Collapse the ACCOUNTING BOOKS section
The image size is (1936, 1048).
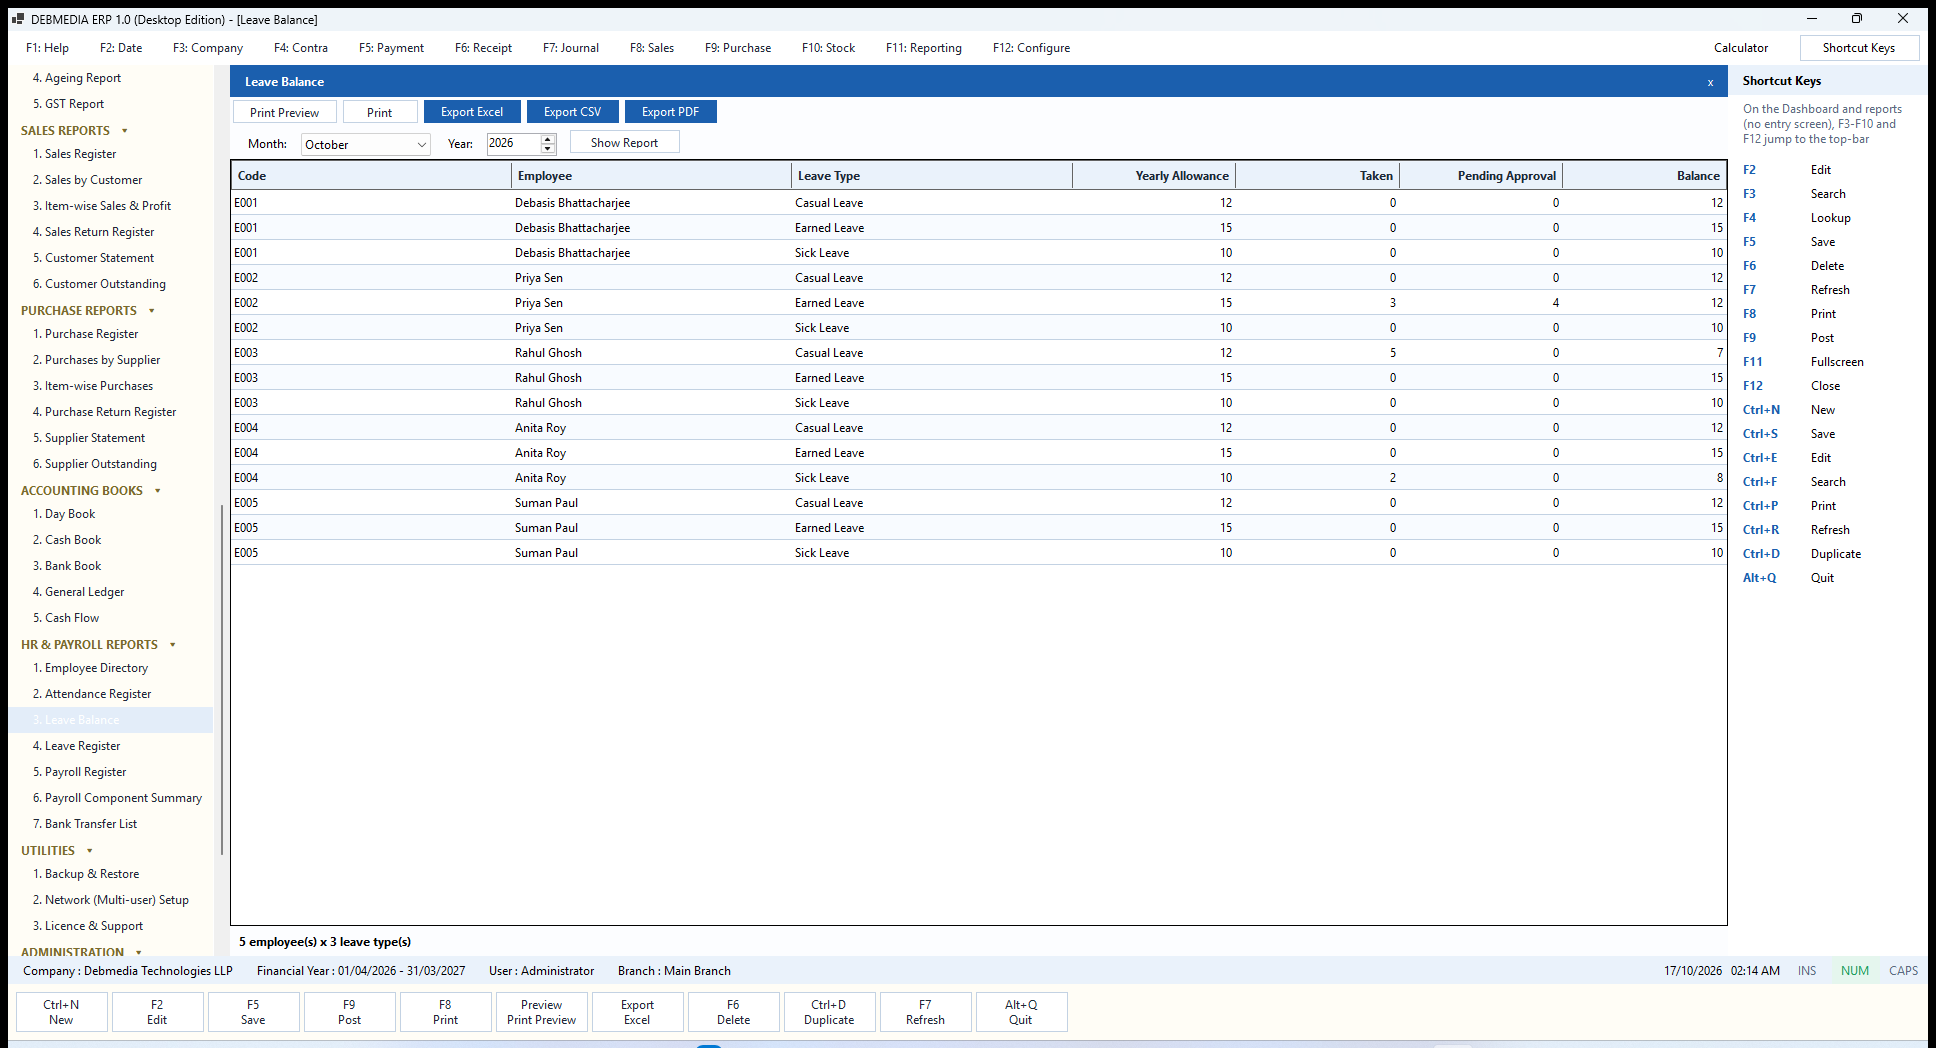[x=158, y=491]
